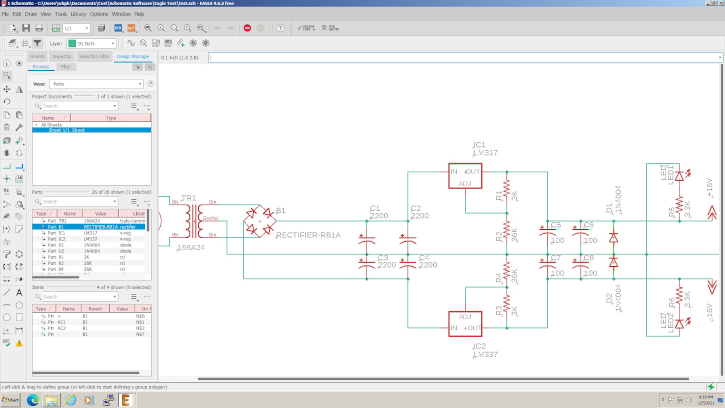Select the Circle tool
725x408 pixels.
click(x=6, y=317)
